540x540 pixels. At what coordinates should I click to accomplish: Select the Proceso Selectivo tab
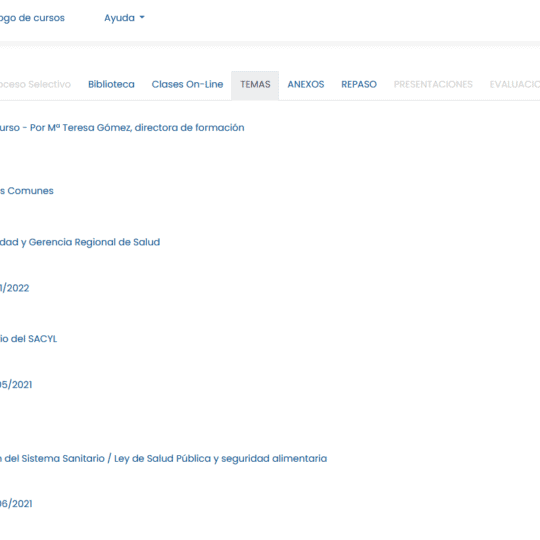[x=35, y=84]
